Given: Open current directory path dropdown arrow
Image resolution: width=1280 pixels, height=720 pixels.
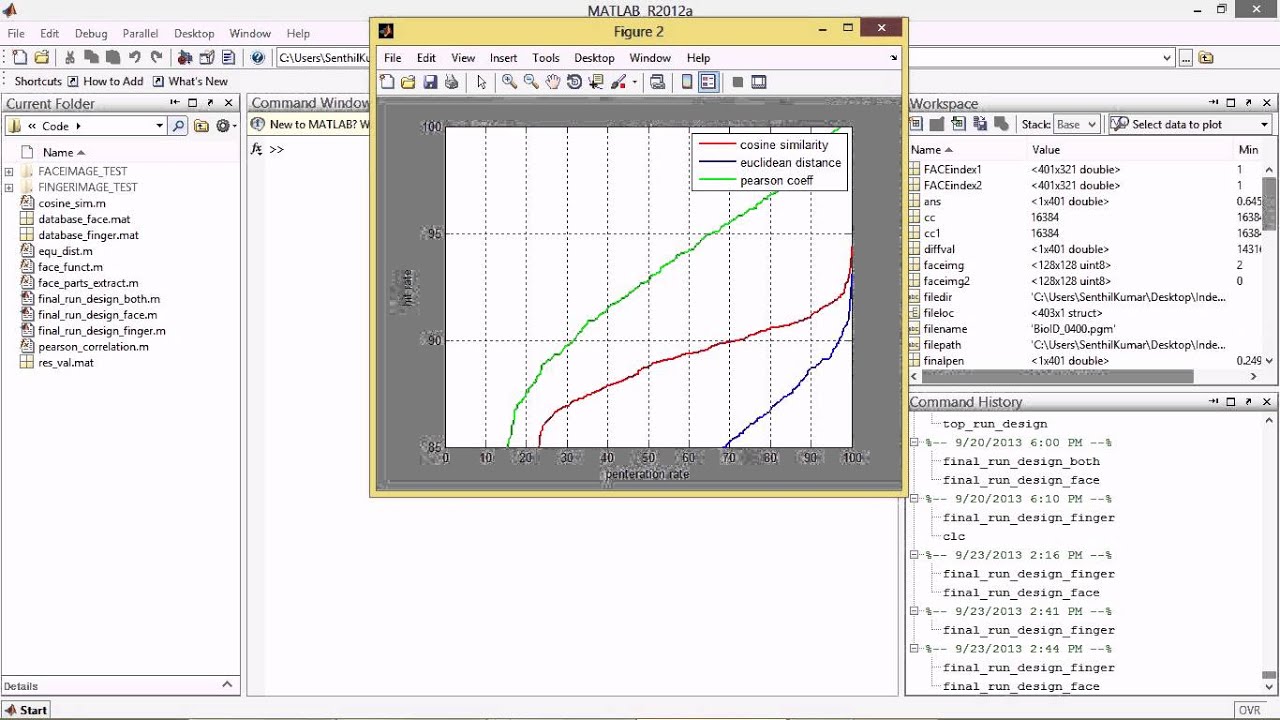Looking at the screenshot, I should pos(1167,58).
